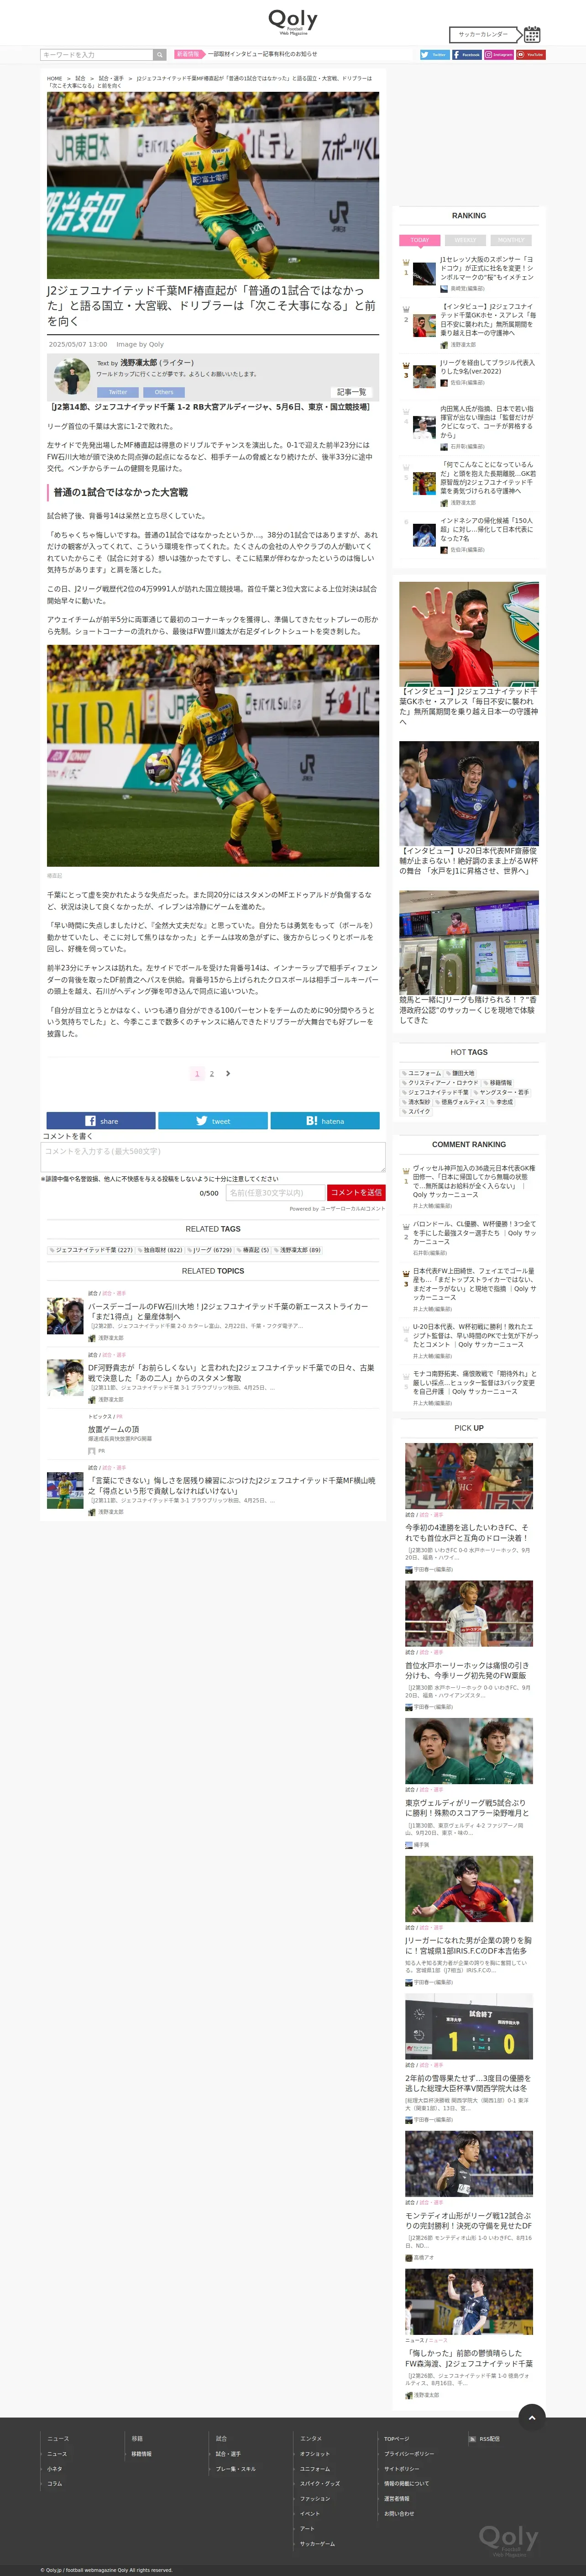Click the Qoly logo in the header

[x=292, y=22]
